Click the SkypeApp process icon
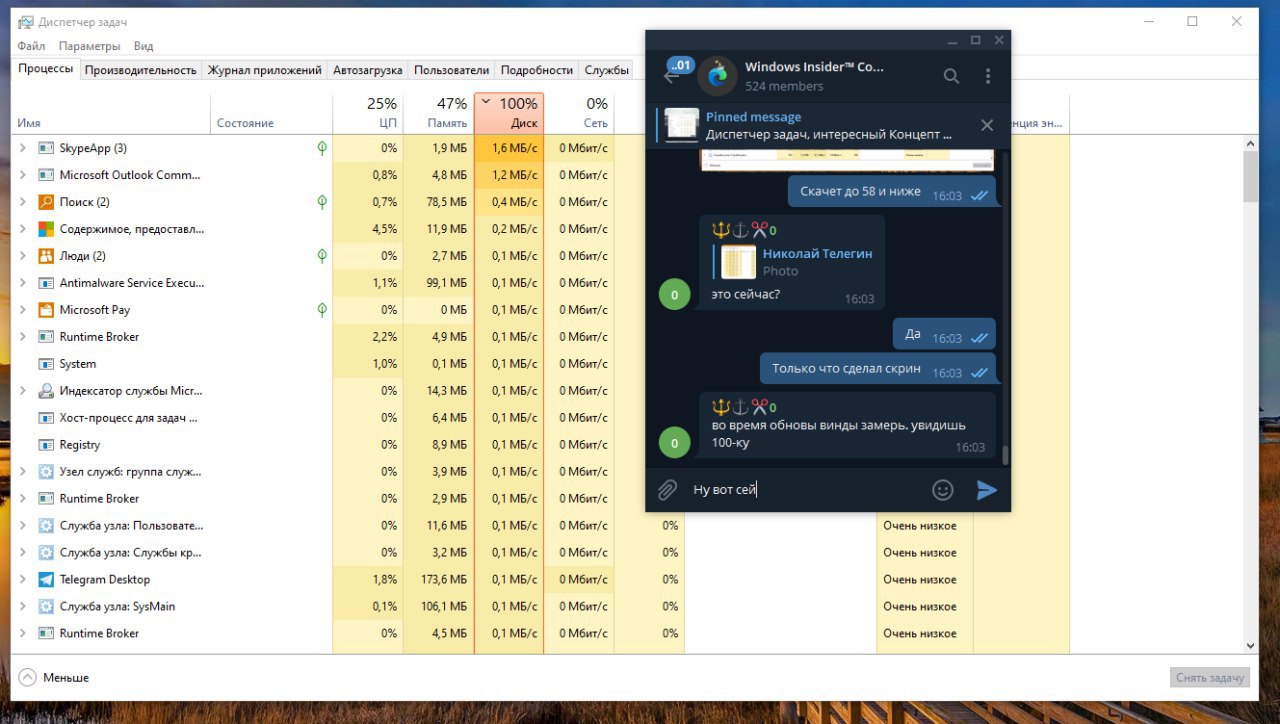Image resolution: width=1280 pixels, height=724 pixels. click(46, 148)
